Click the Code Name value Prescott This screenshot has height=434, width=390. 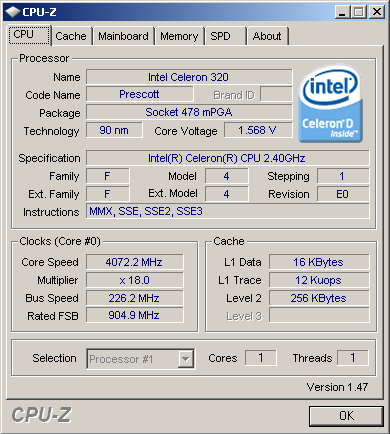click(140, 94)
